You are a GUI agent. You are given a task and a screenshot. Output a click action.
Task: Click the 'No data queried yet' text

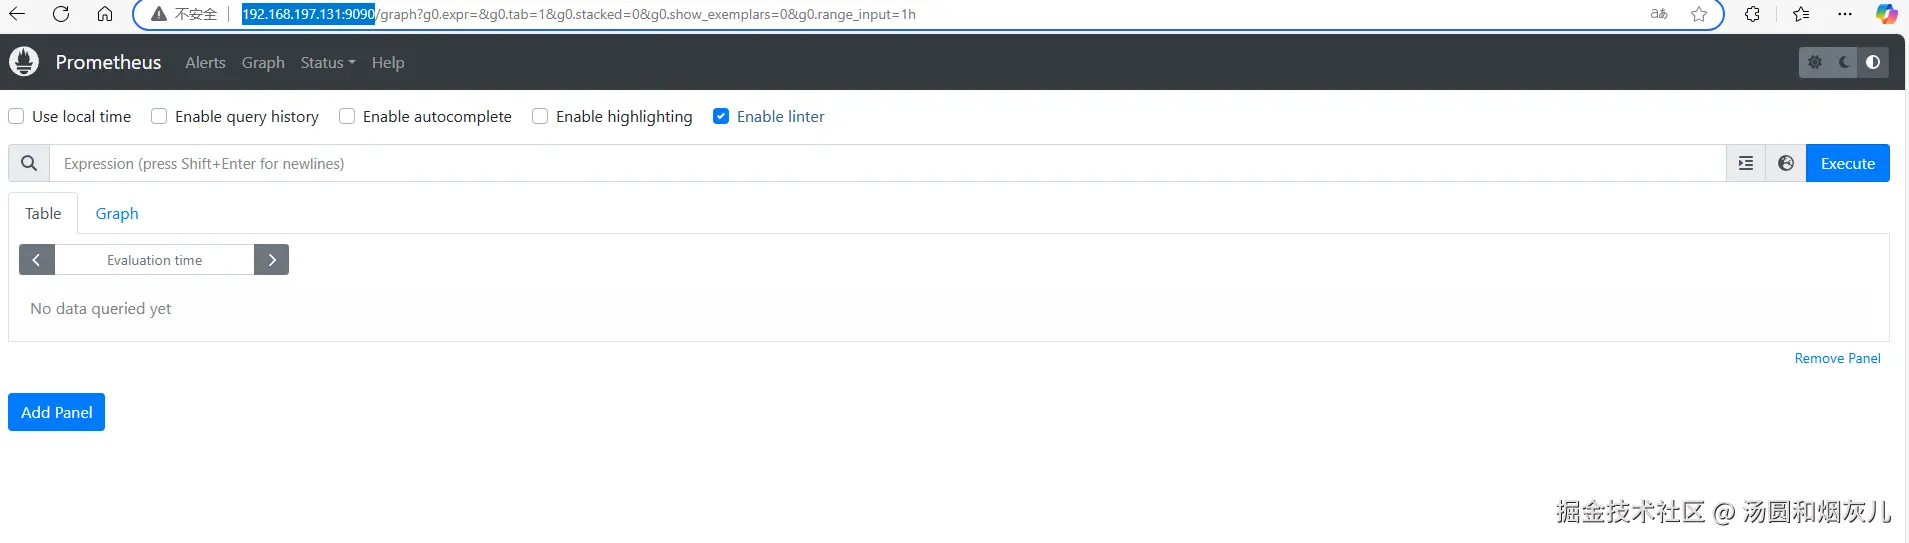(101, 308)
